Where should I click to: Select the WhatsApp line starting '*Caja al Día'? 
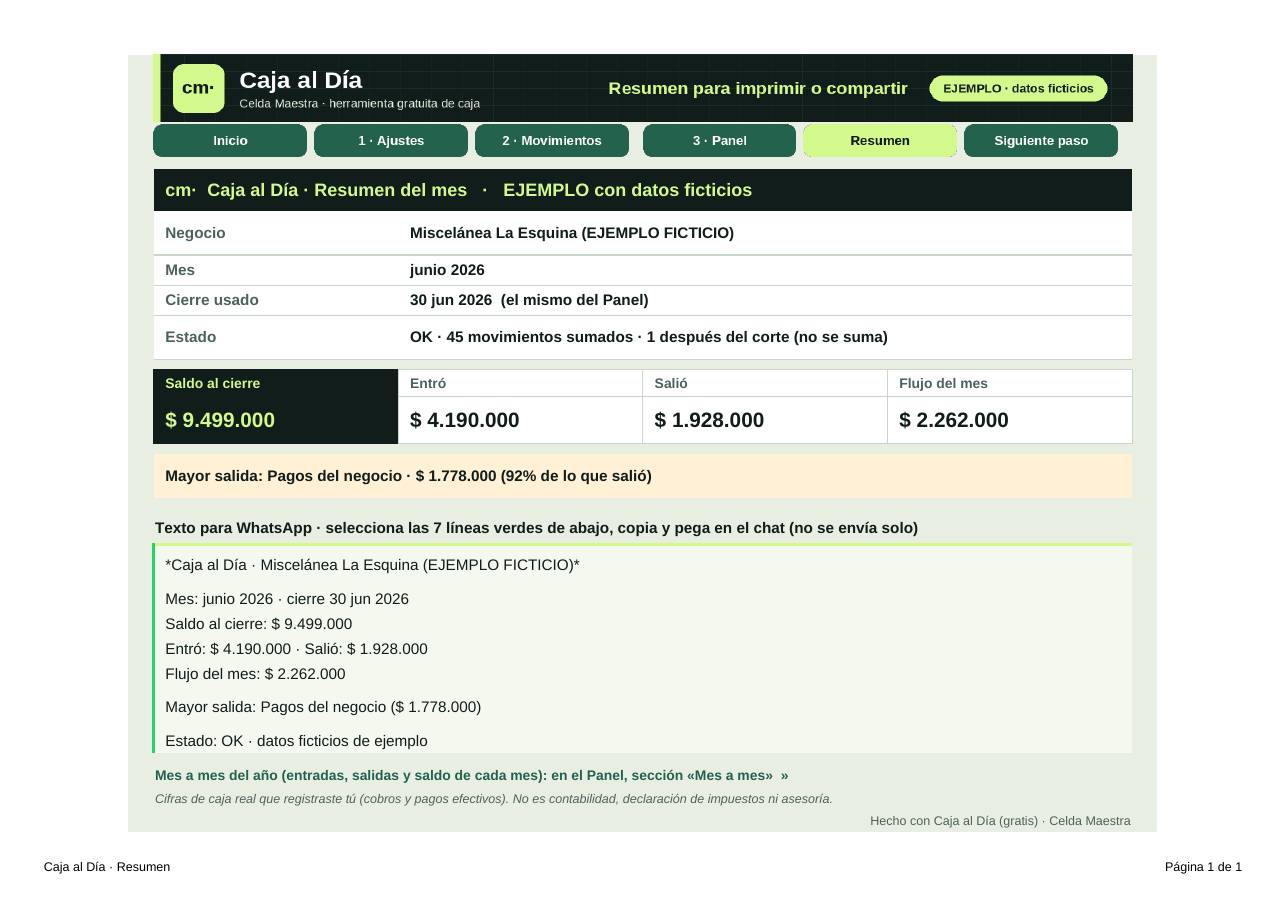(372, 565)
